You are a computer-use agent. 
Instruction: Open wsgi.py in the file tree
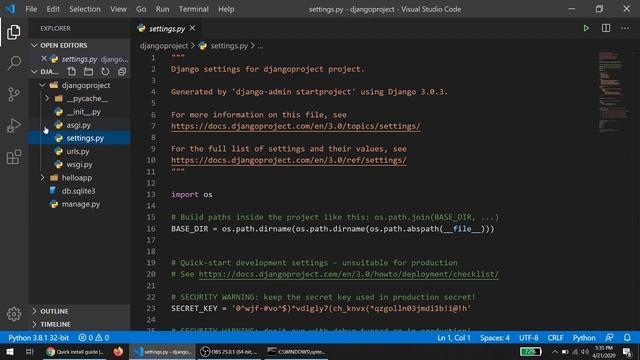click(x=80, y=164)
